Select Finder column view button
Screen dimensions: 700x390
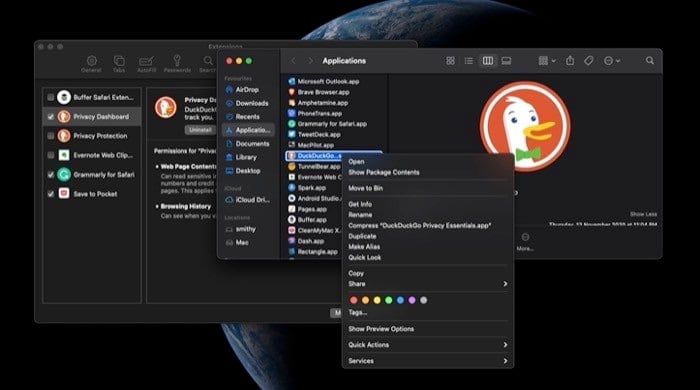(488, 61)
